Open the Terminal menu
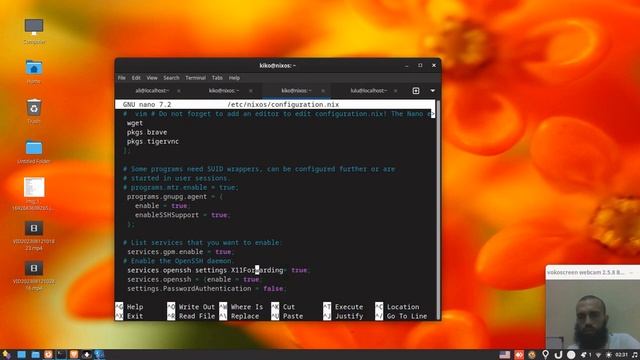The height and width of the screenshot is (360, 640). coord(196,78)
